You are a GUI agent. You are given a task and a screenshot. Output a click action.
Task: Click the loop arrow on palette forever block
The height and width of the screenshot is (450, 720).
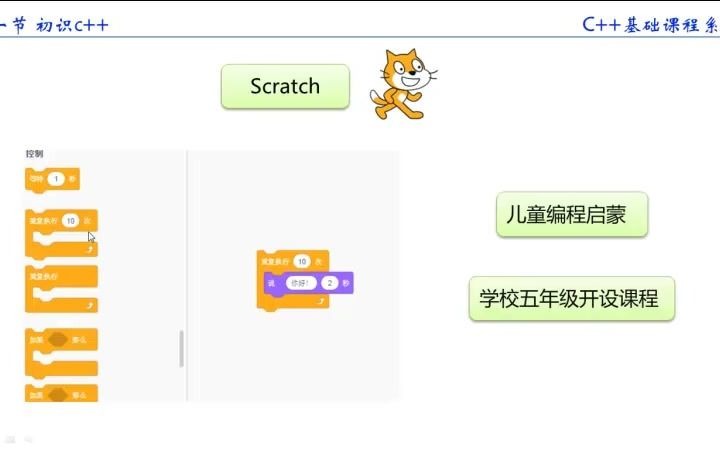pos(90,305)
